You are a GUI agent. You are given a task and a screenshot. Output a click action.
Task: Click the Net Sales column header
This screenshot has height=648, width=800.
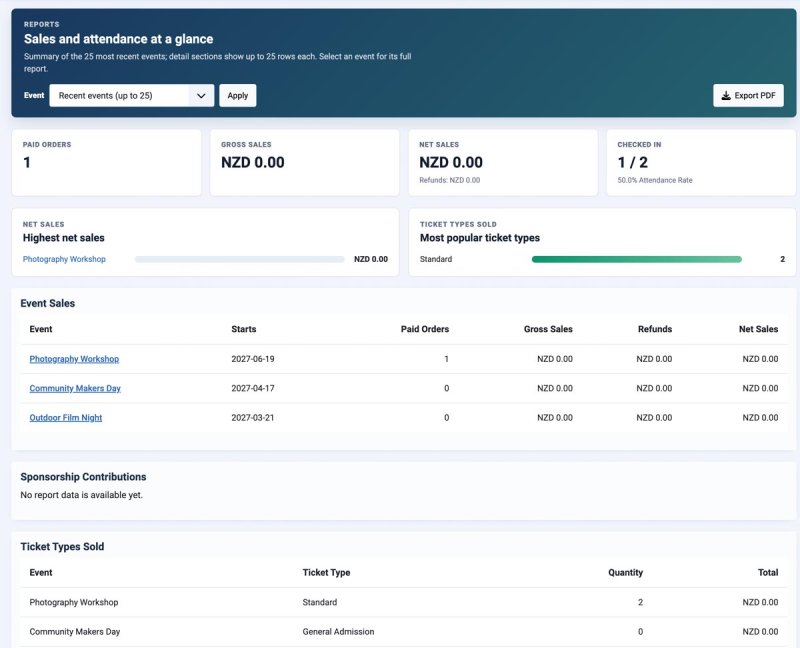point(758,329)
